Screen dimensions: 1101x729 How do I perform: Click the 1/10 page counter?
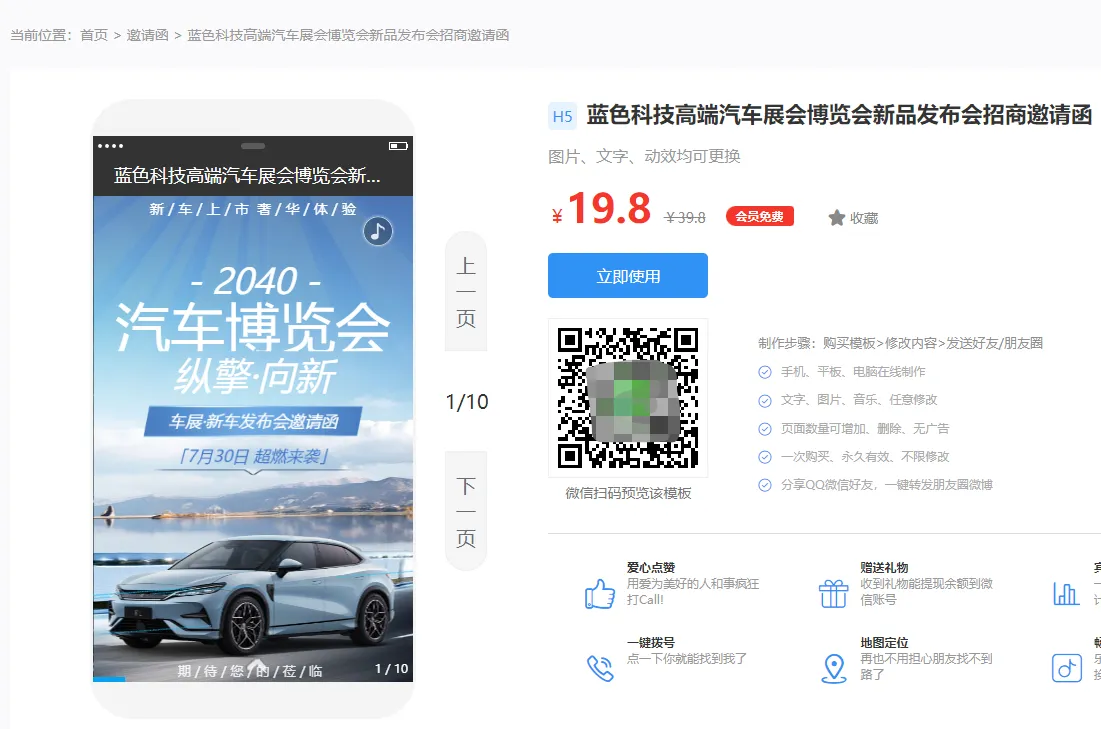467,402
